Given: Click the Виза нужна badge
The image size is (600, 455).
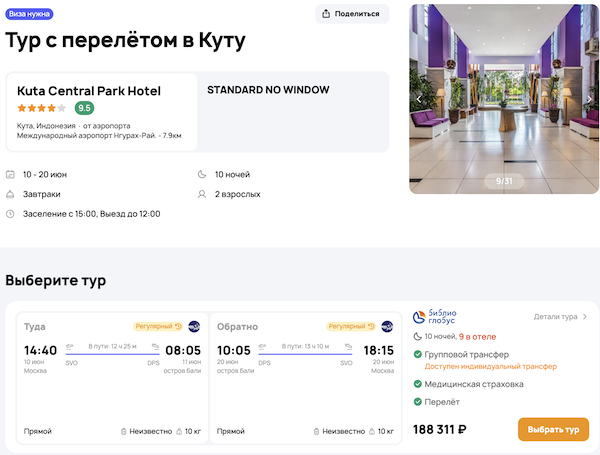Looking at the screenshot, I should coord(31,14).
